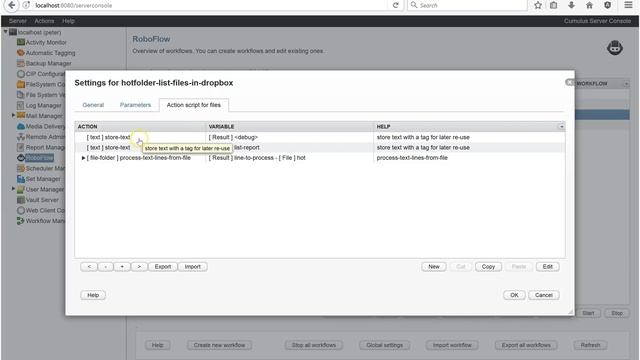Image resolution: width=640 pixels, height=360 pixels.
Task: Open the WORKFLOW column dropdown behind dialog
Action: click(x=626, y=84)
